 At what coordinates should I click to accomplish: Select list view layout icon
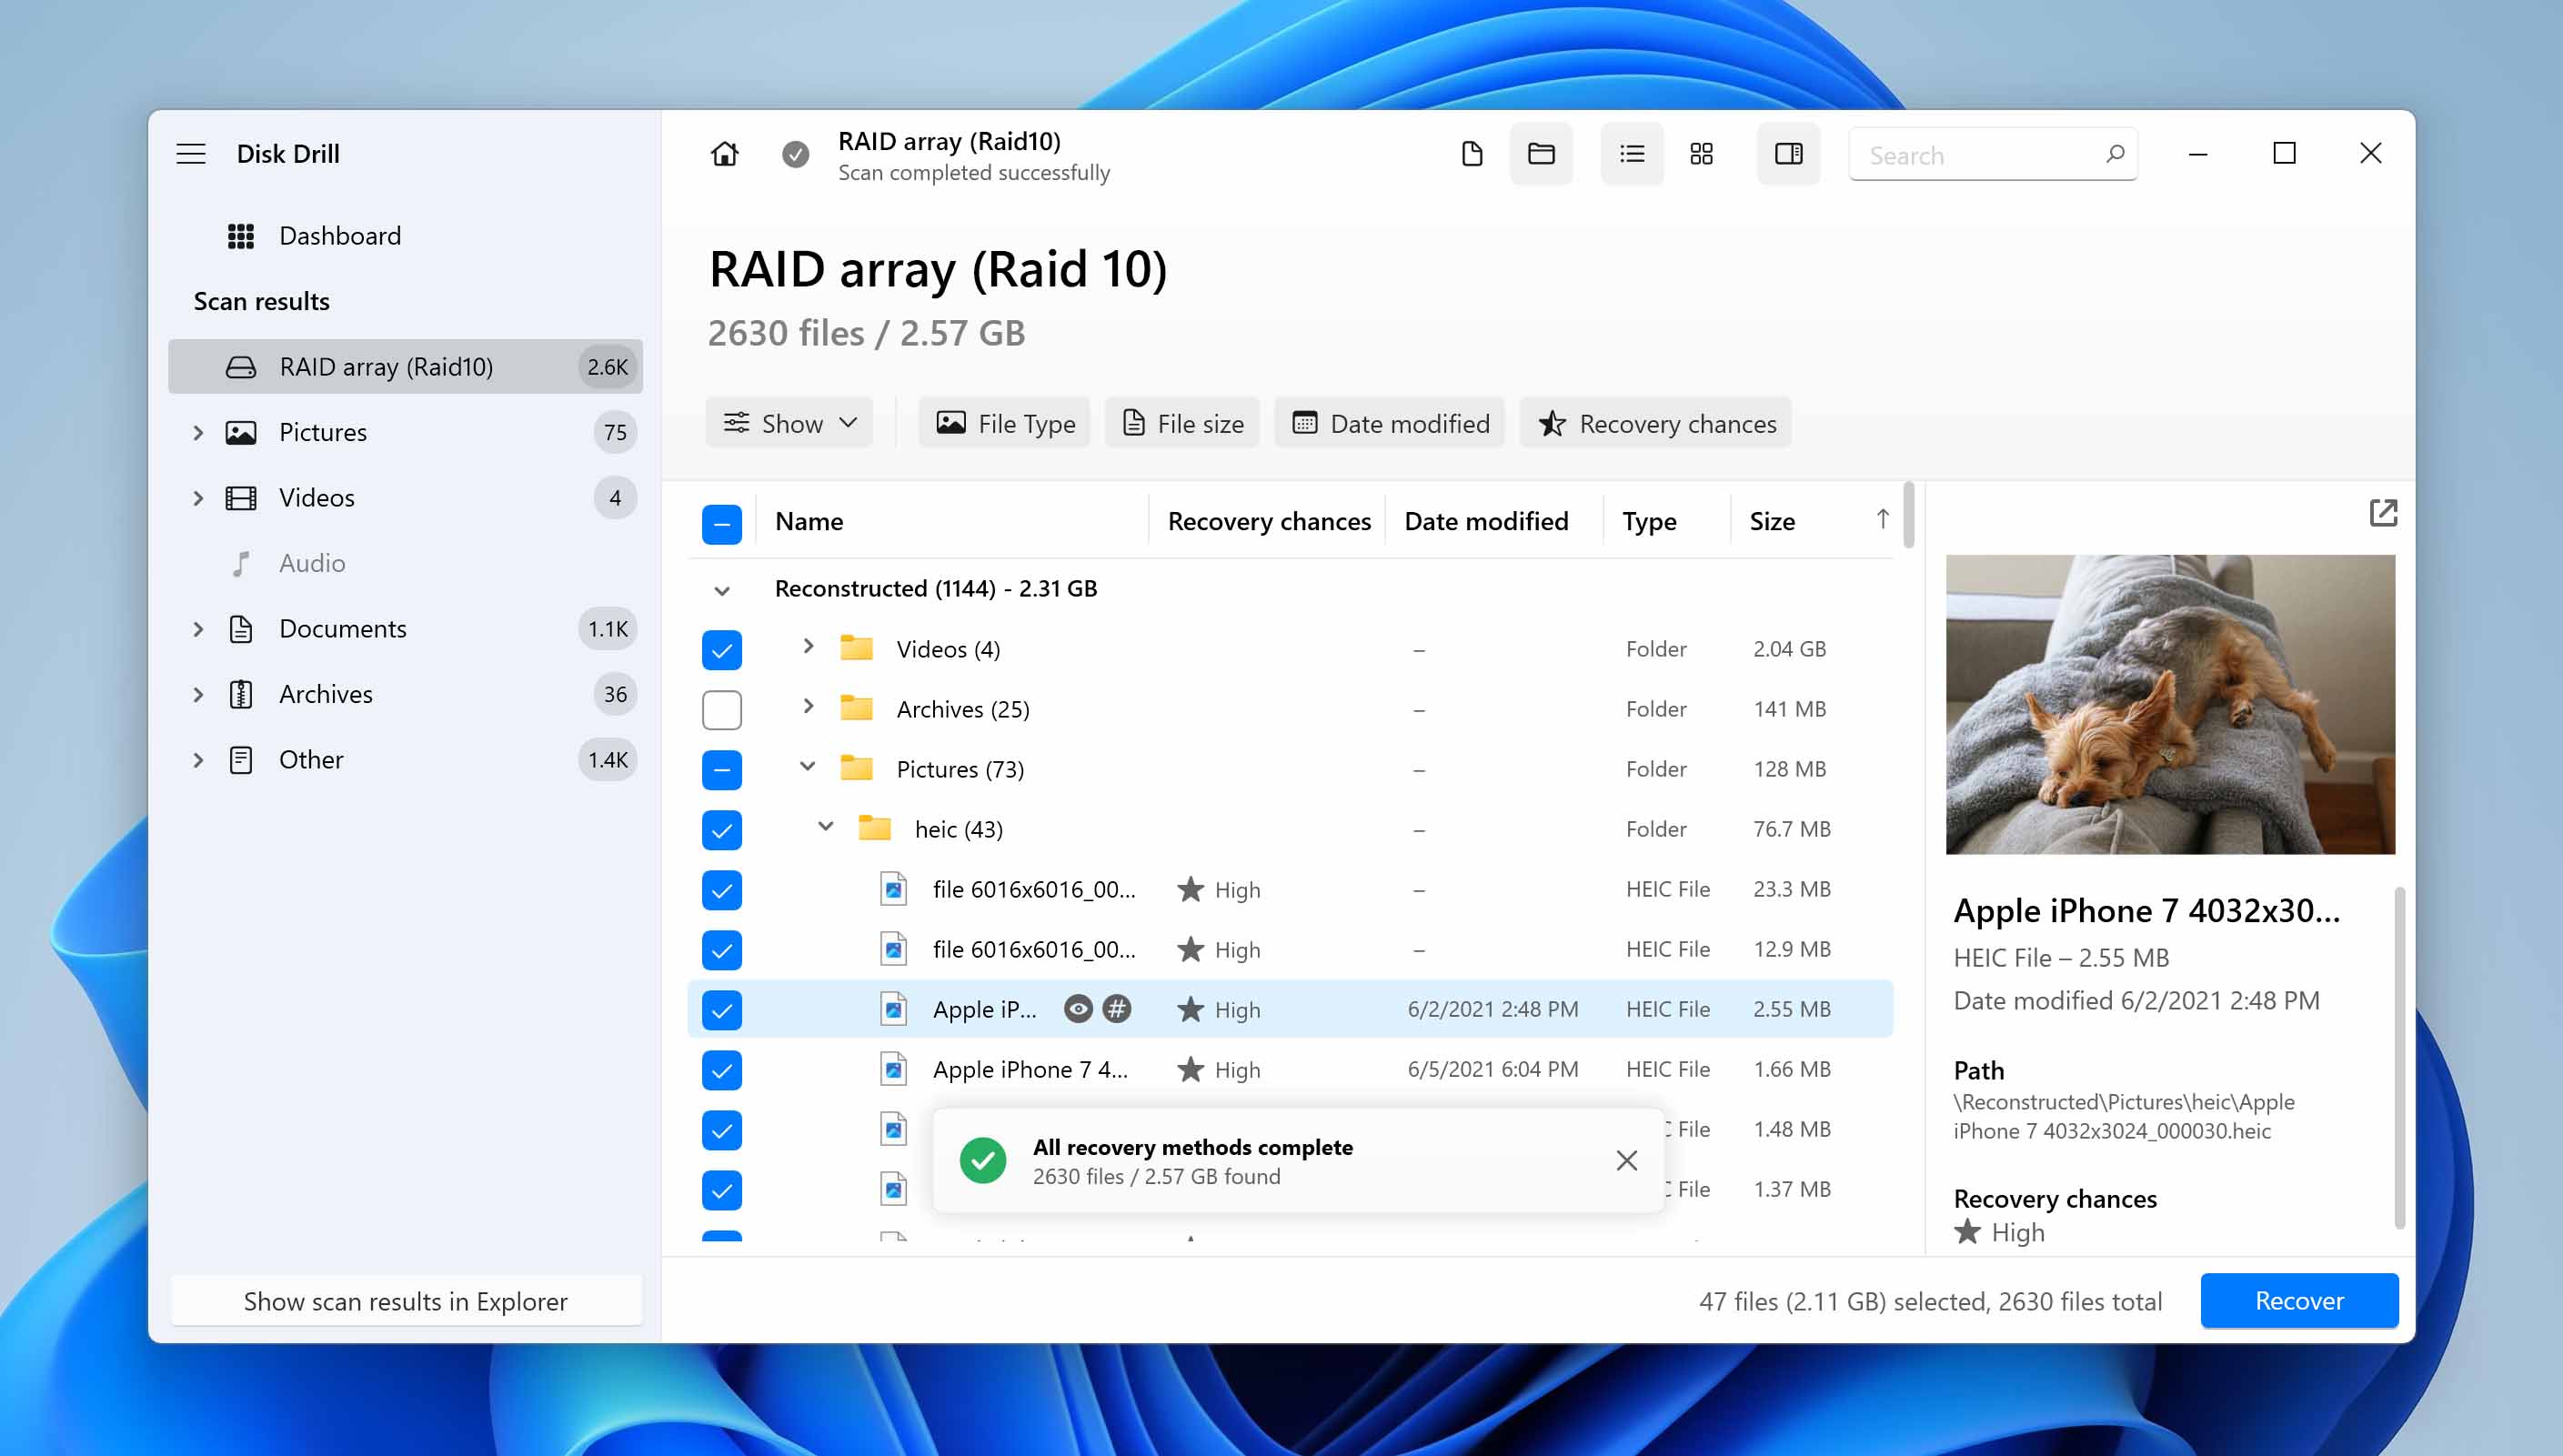(1632, 154)
